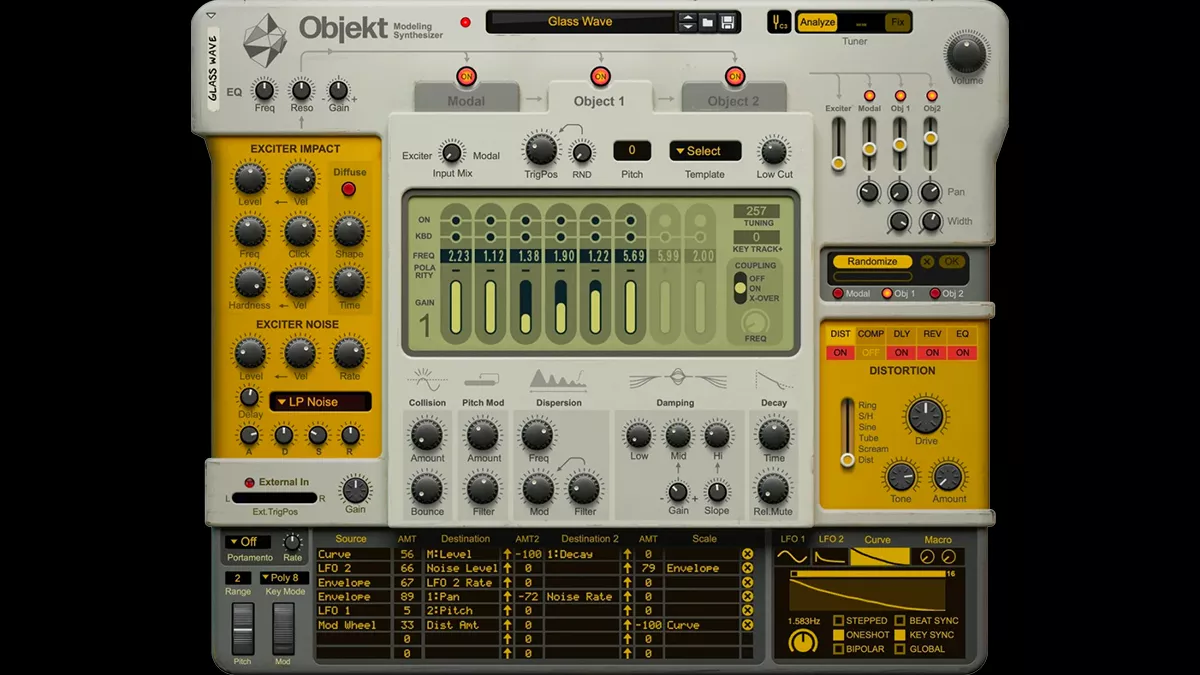Toggle the Diffuse LED button

[x=349, y=189]
